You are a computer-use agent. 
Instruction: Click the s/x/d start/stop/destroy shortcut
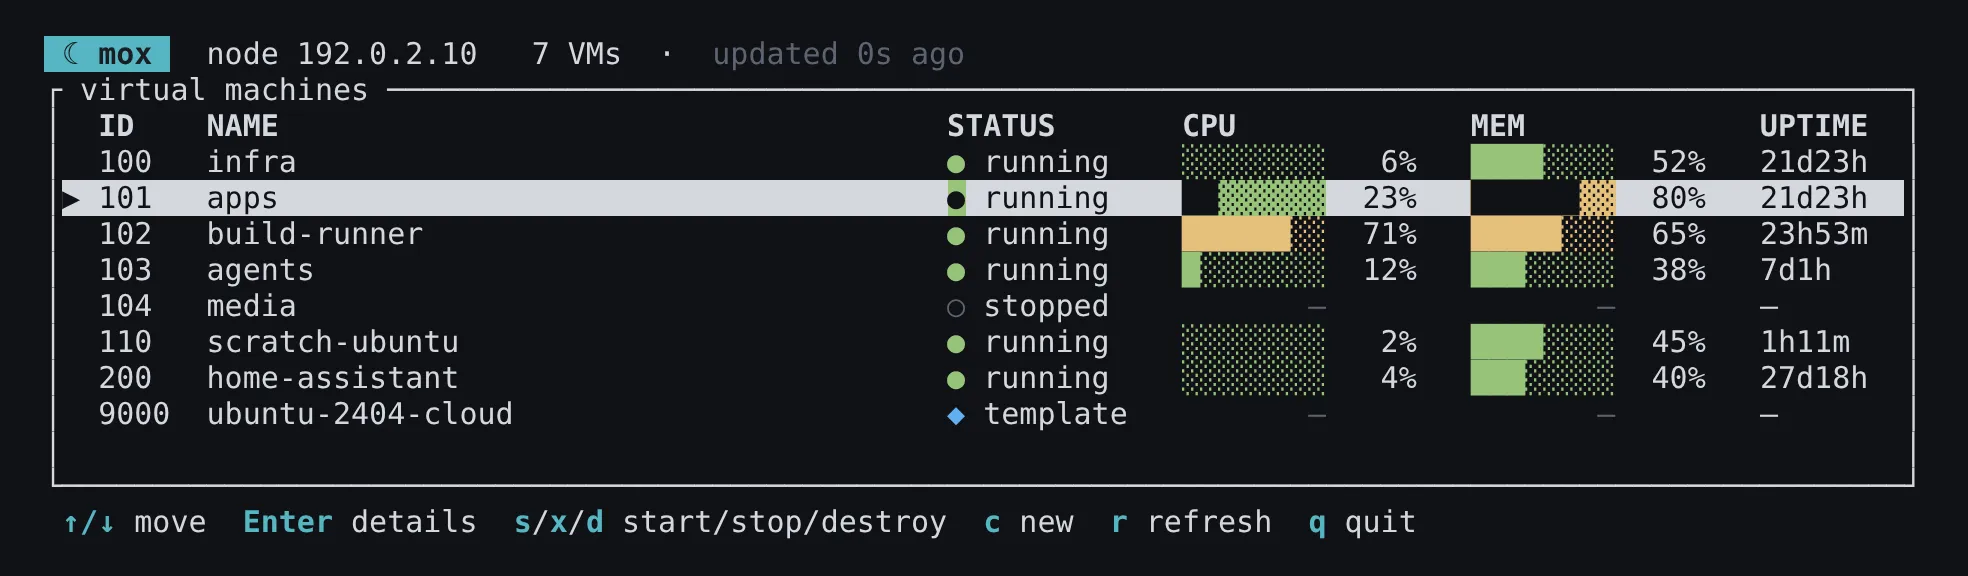coord(730,522)
